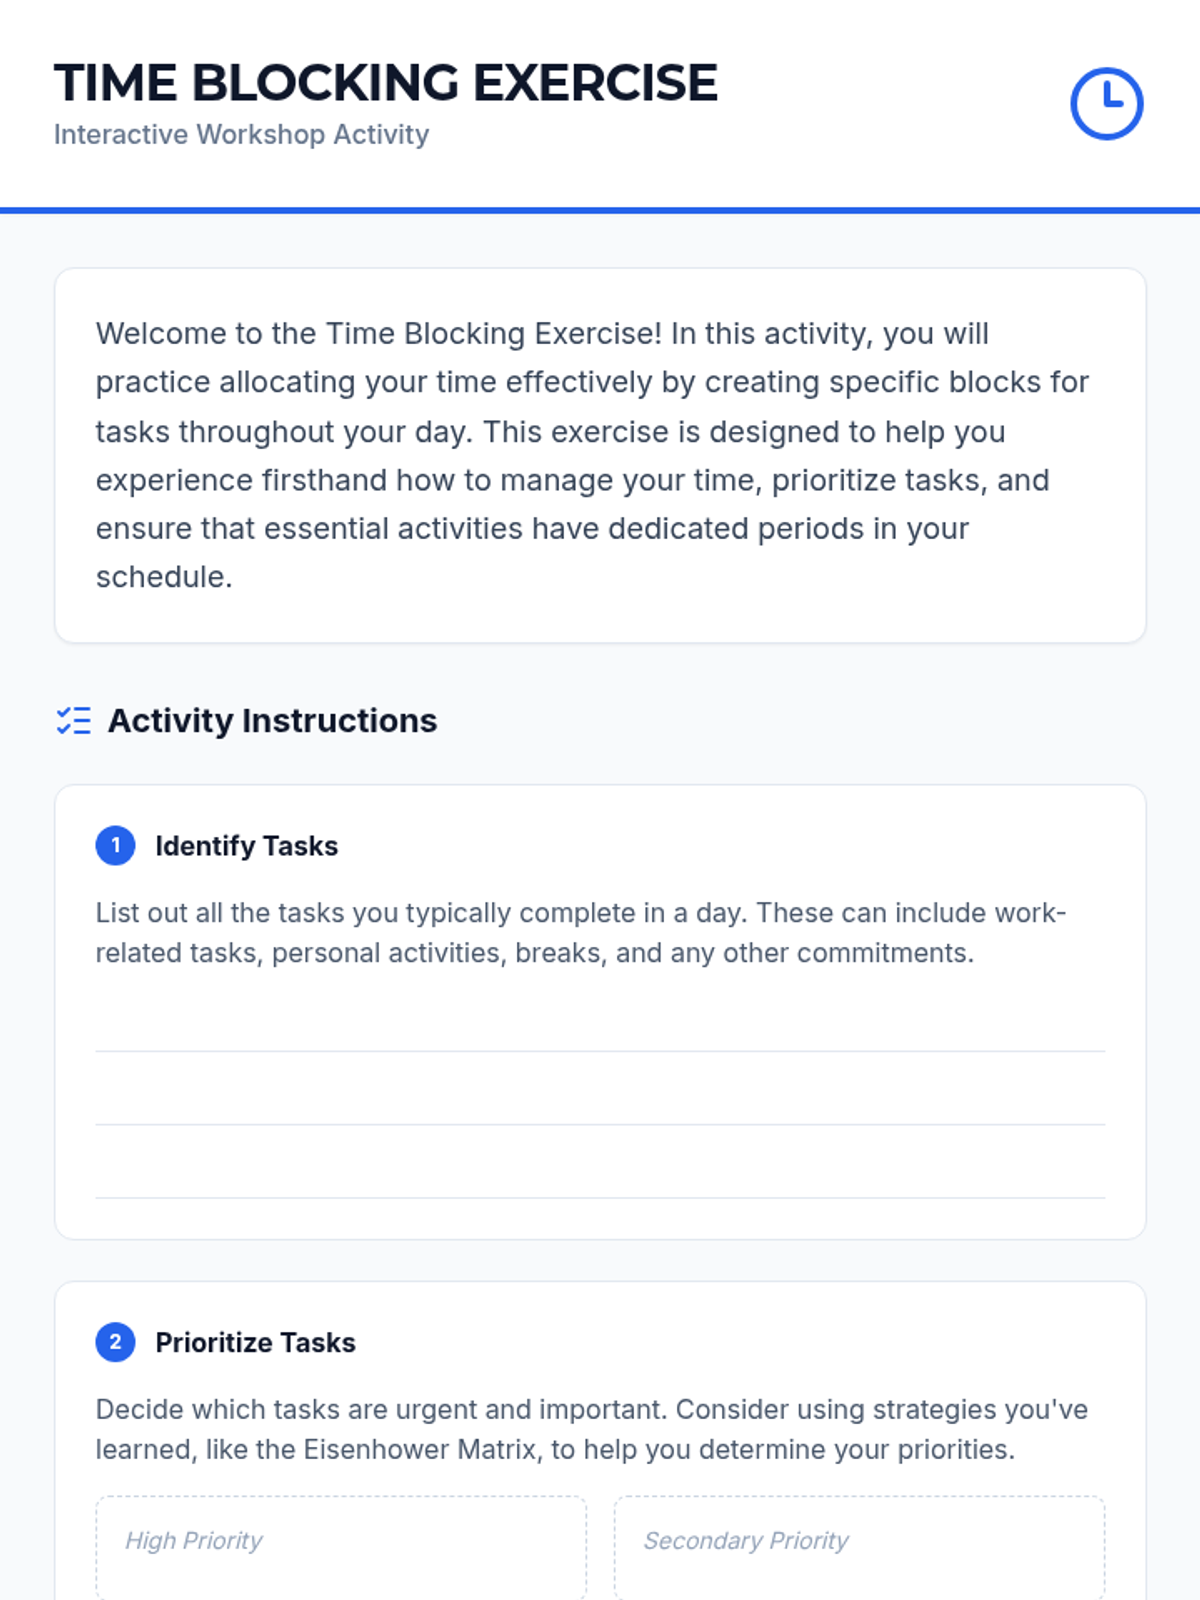1200x1600 pixels.
Task: Click the blue header divider bar
Action: click(600, 211)
